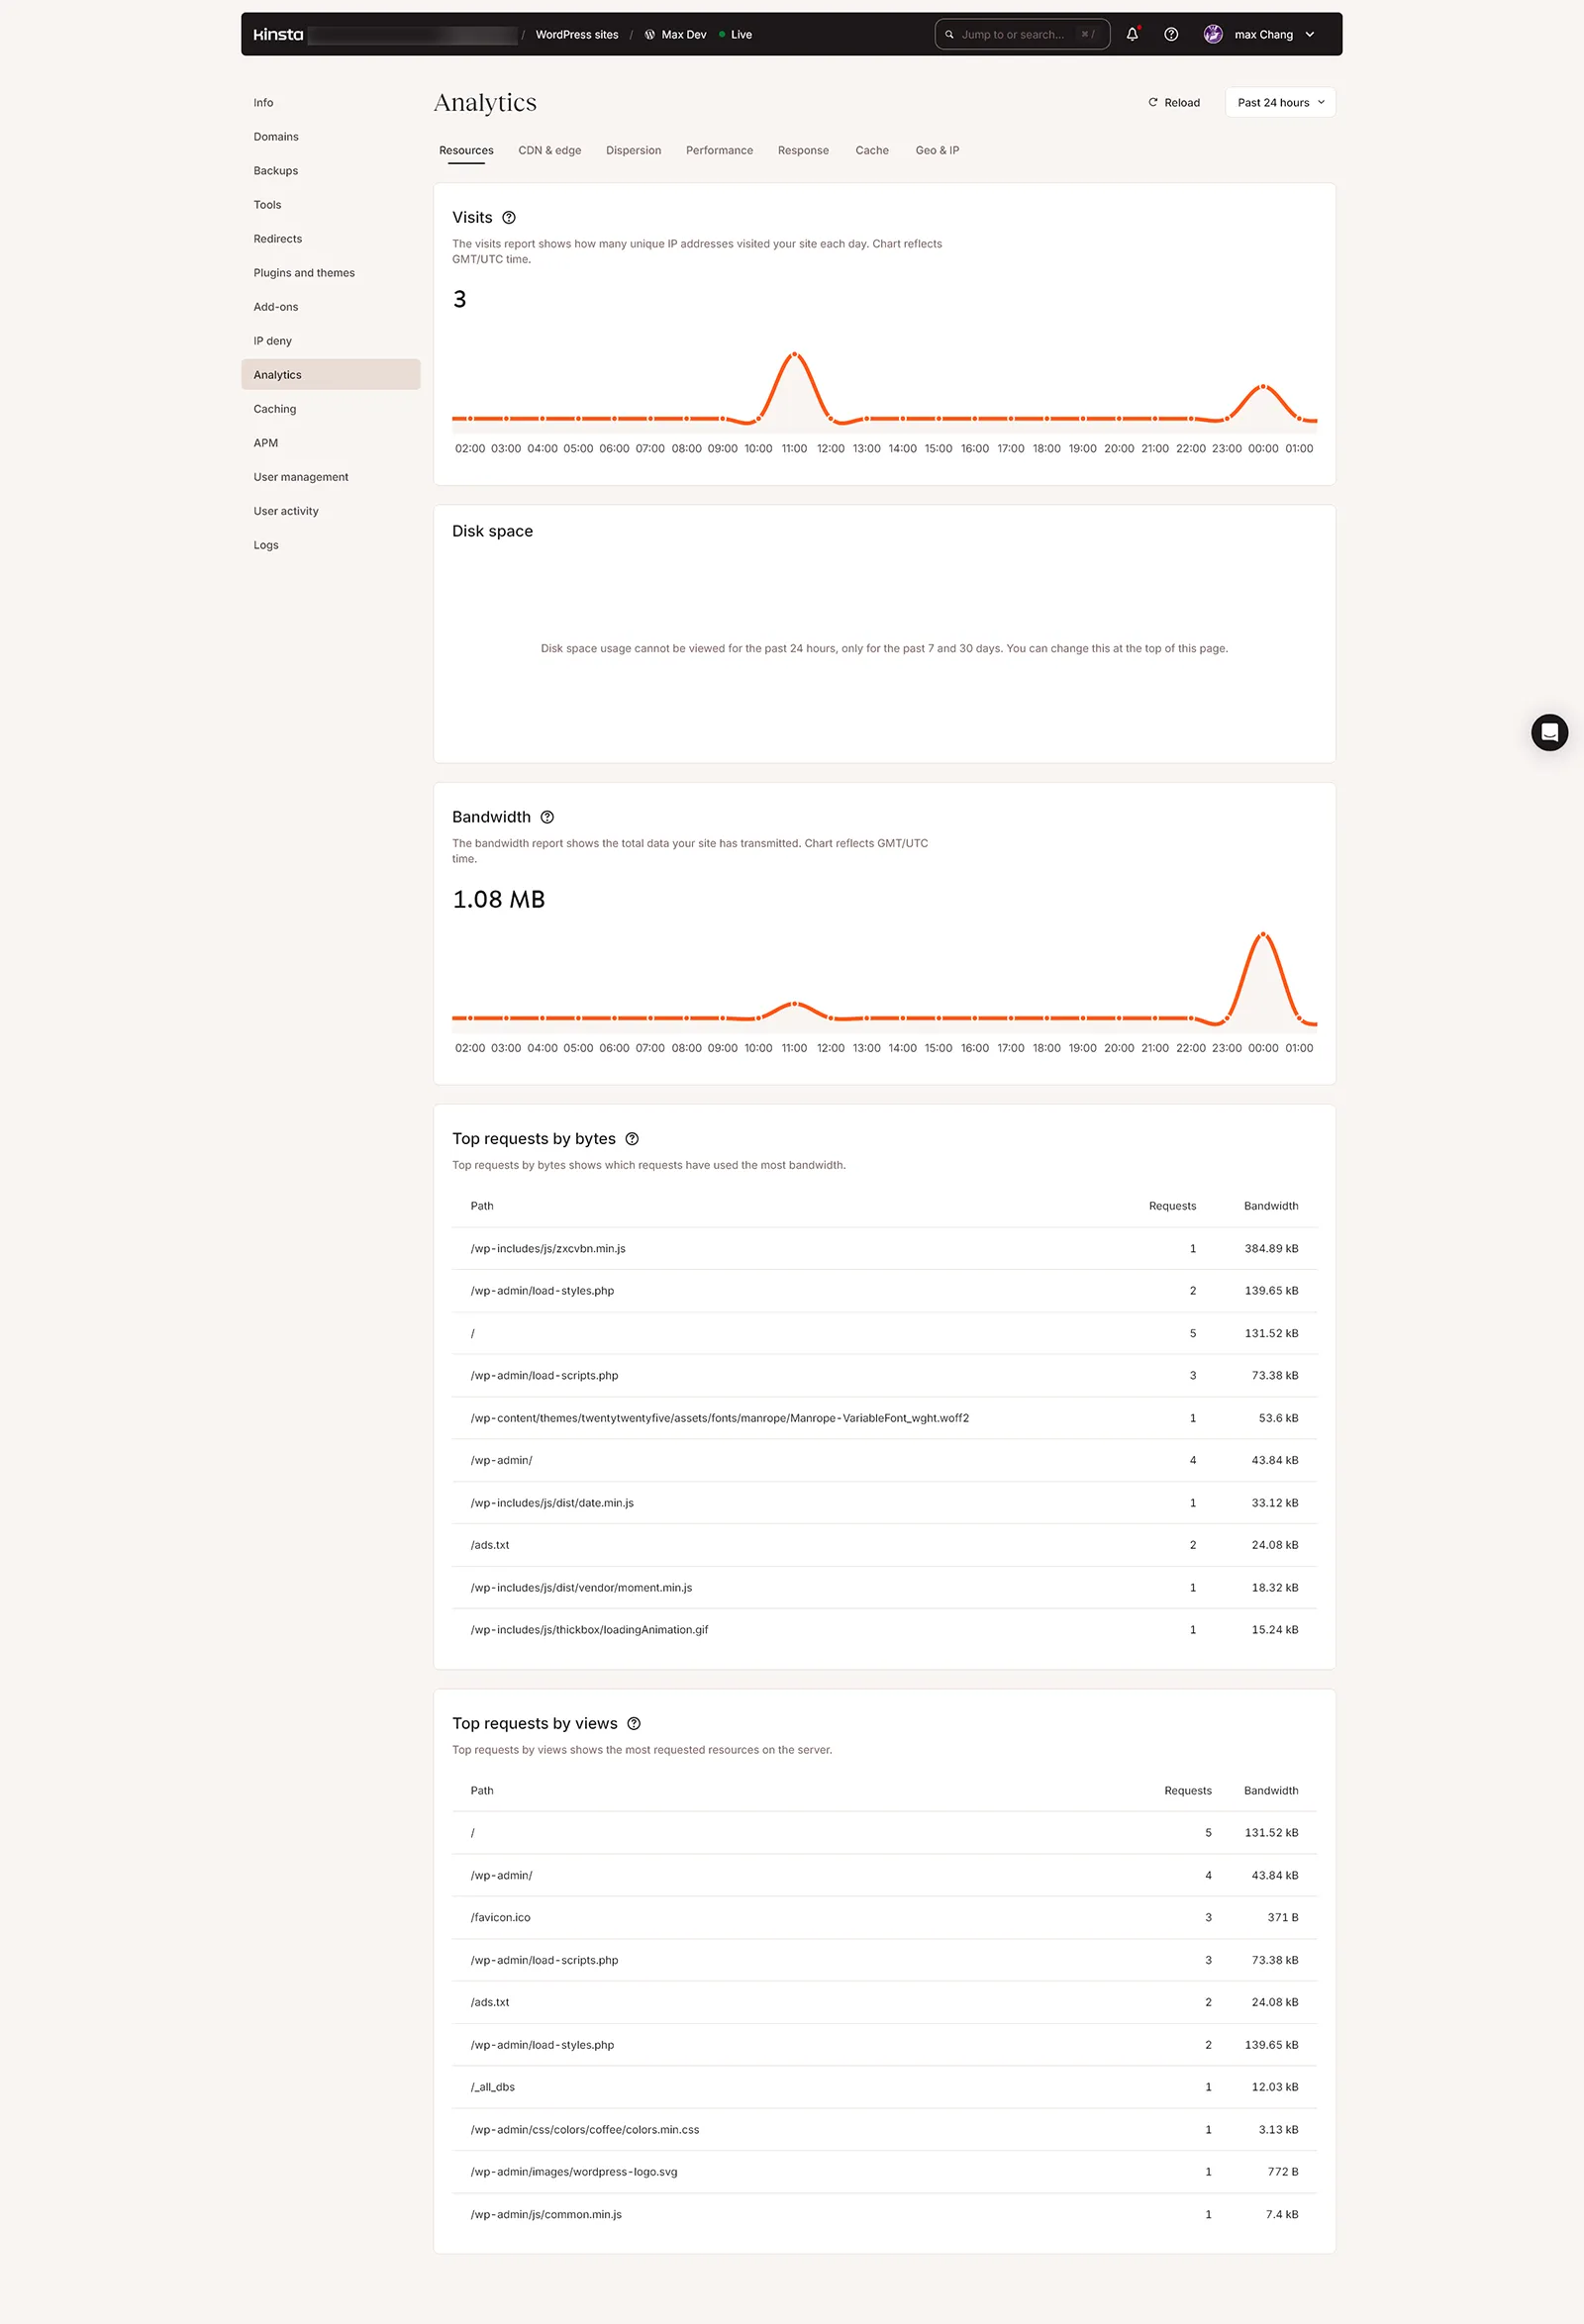Open IP deny in the sidebar
Viewport: 1584px width, 2324px height.
click(331, 340)
